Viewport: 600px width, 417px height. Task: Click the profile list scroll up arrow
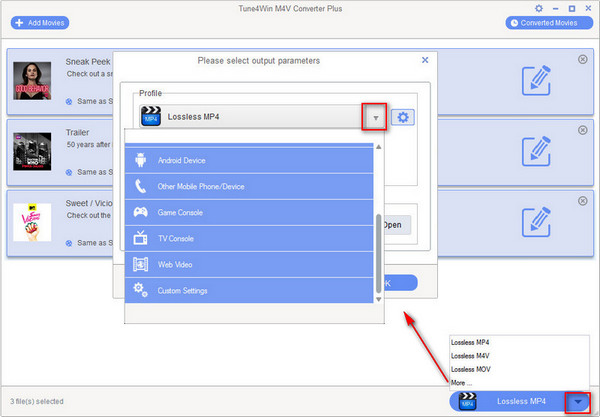pos(378,147)
